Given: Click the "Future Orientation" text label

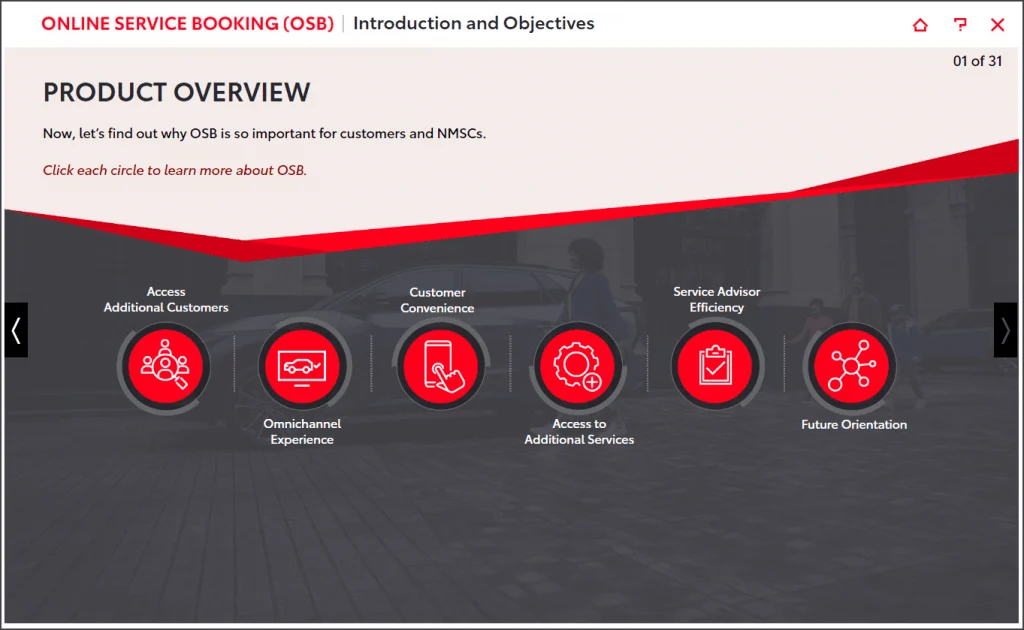Looking at the screenshot, I should pos(854,425).
